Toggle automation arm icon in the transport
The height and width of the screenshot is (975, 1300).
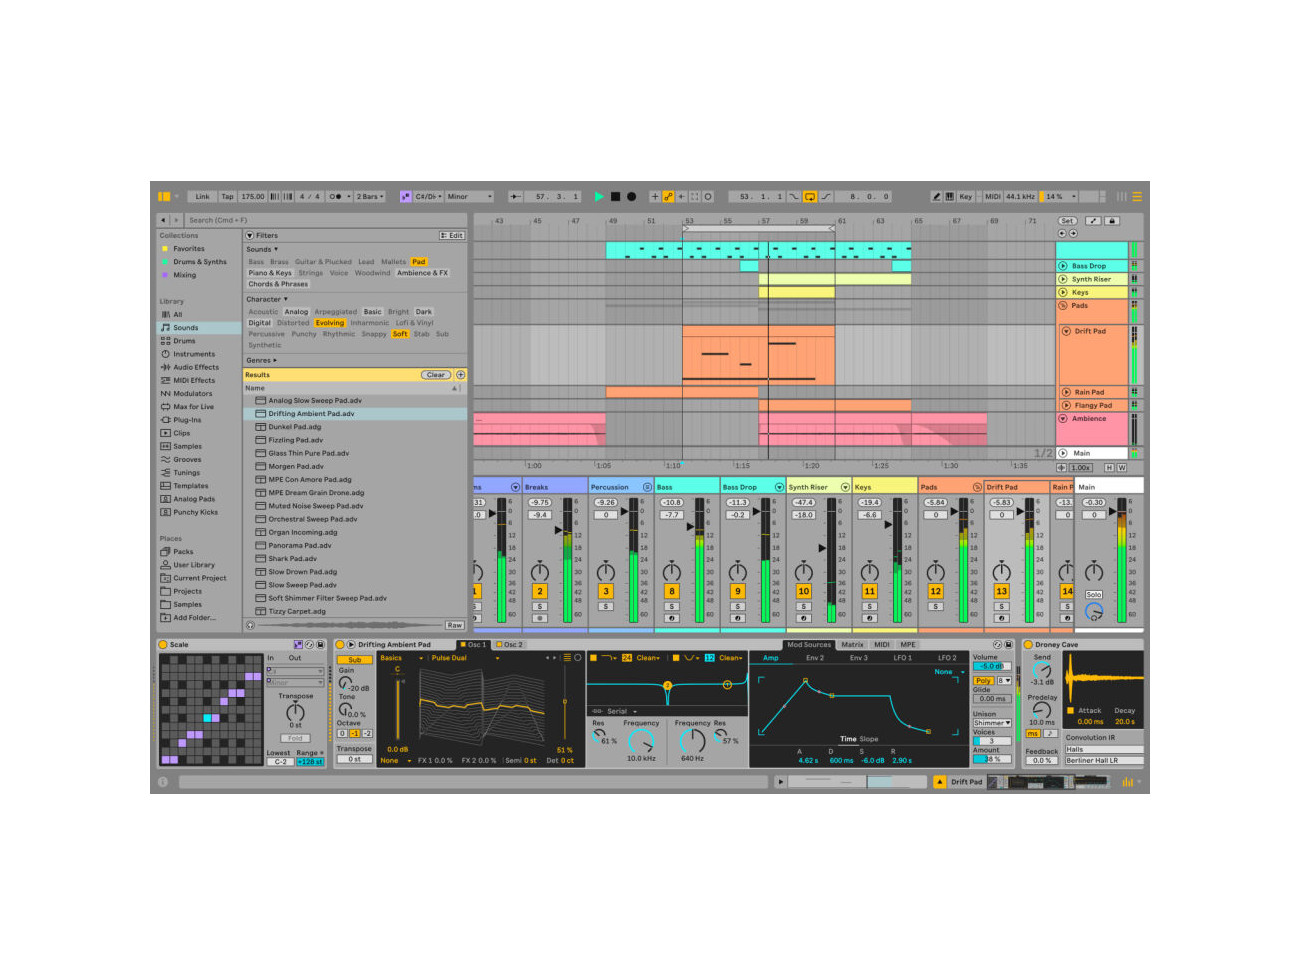(x=668, y=197)
